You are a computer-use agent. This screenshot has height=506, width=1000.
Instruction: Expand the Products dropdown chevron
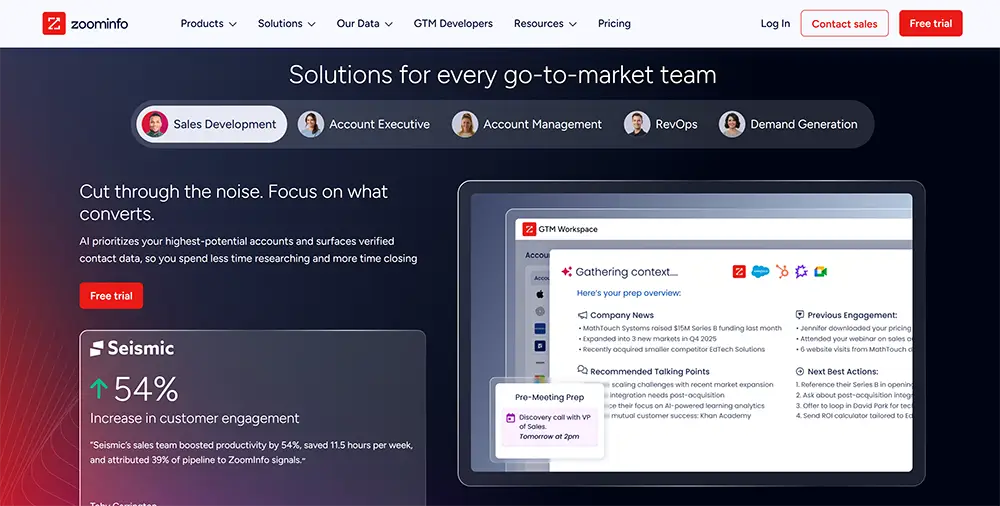click(233, 24)
